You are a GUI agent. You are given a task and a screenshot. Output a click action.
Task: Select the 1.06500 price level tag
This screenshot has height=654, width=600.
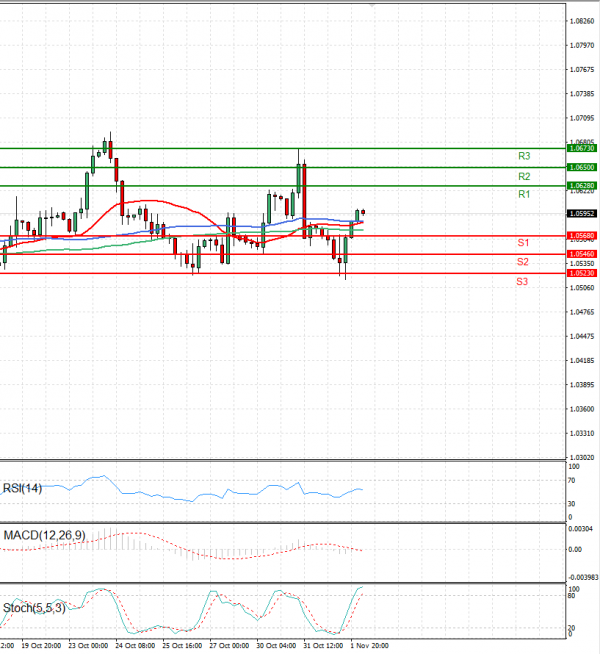coord(582,167)
